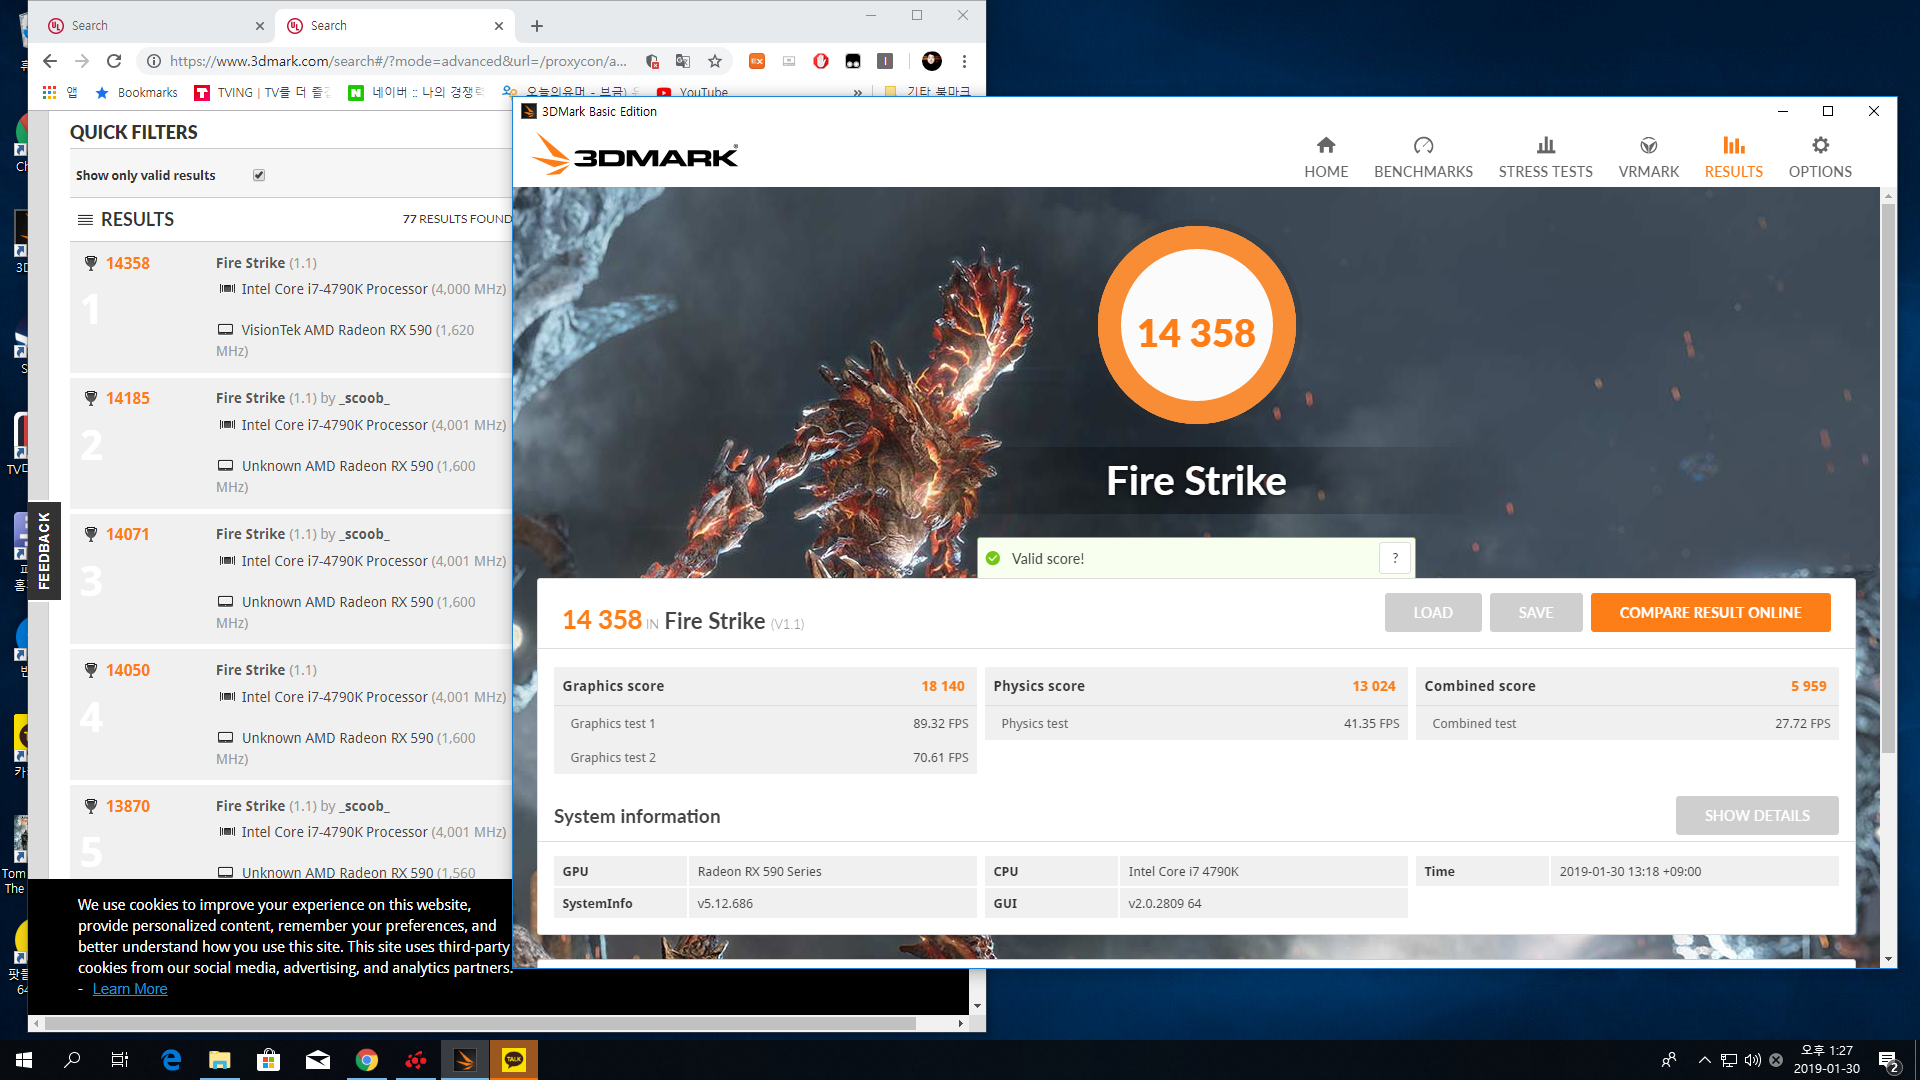Open the Bookmarks star folder
Image resolution: width=1920 pixels, height=1080 pixels.
tap(136, 92)
